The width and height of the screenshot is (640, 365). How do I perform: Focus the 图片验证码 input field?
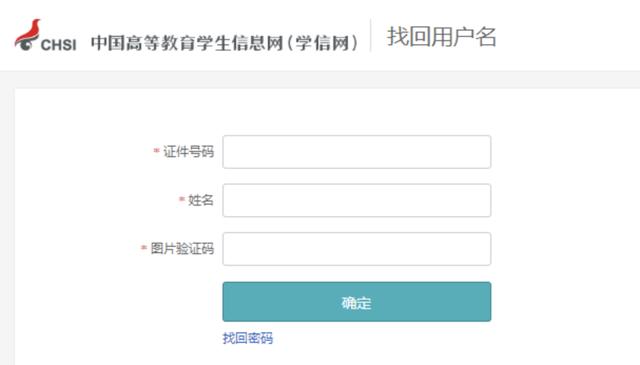(x=357, y=249)
